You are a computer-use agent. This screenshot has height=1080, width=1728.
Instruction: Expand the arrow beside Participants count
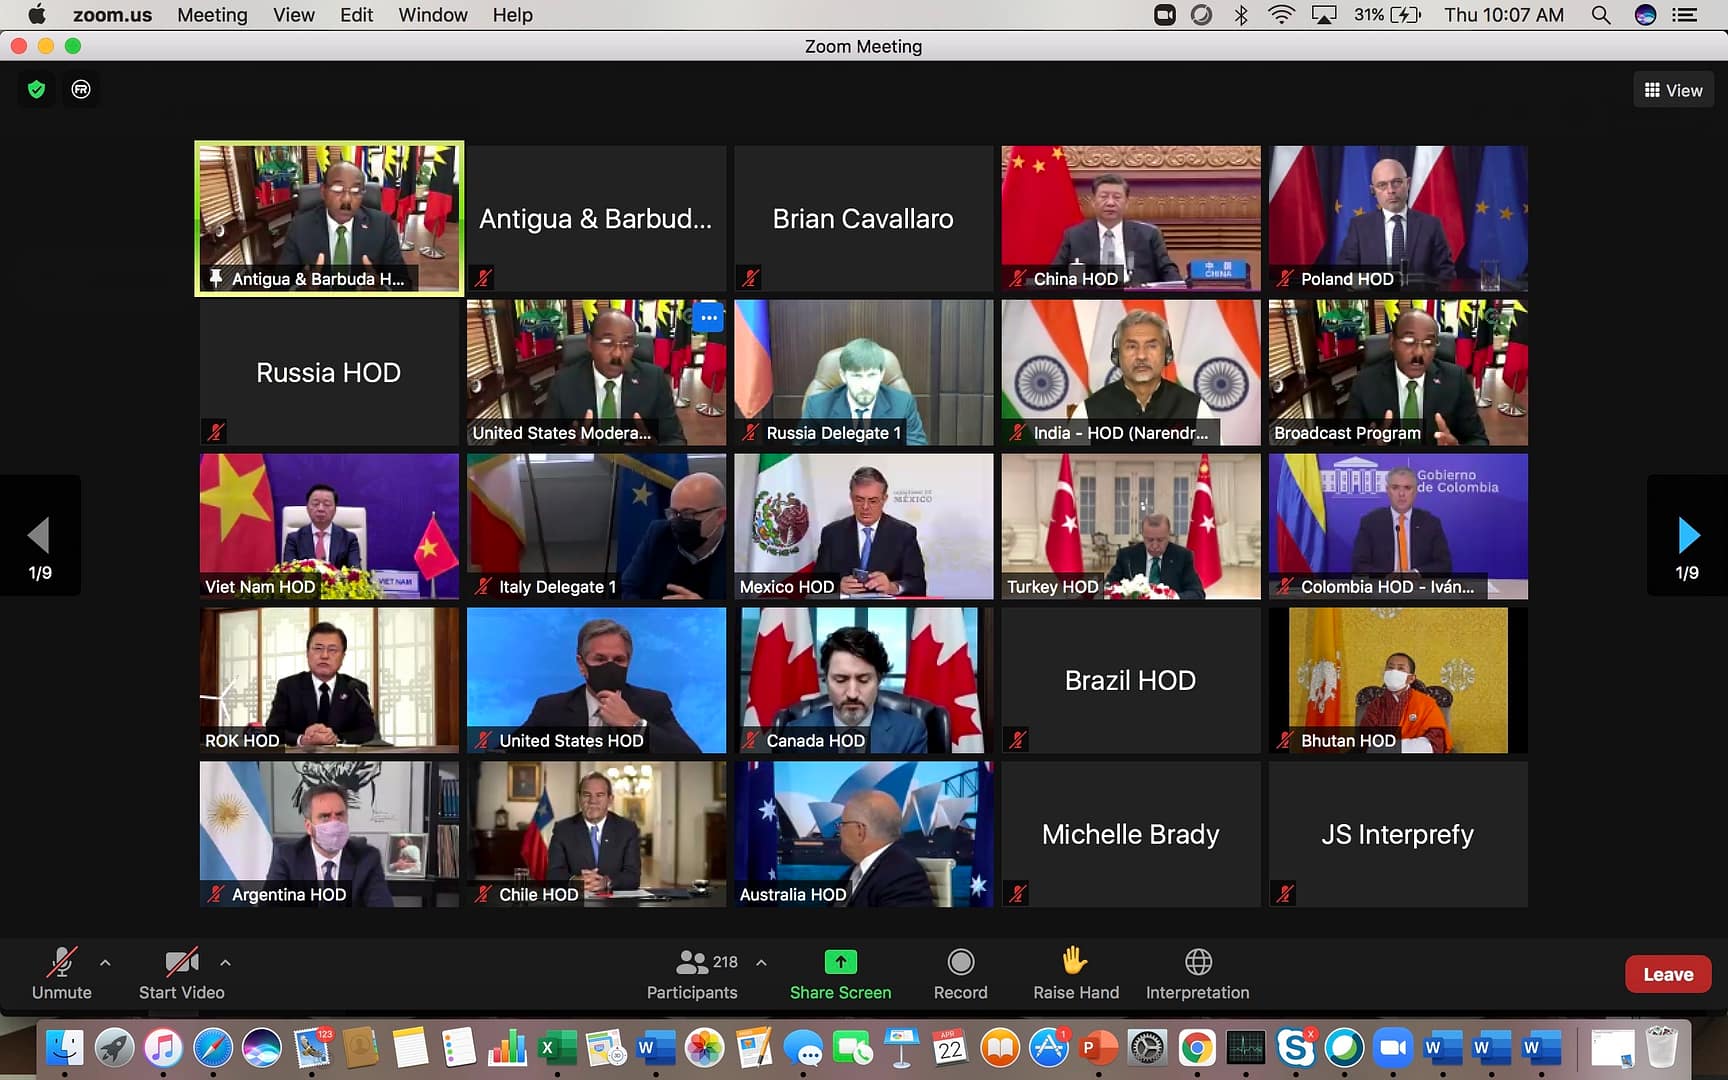click(761, 963)
